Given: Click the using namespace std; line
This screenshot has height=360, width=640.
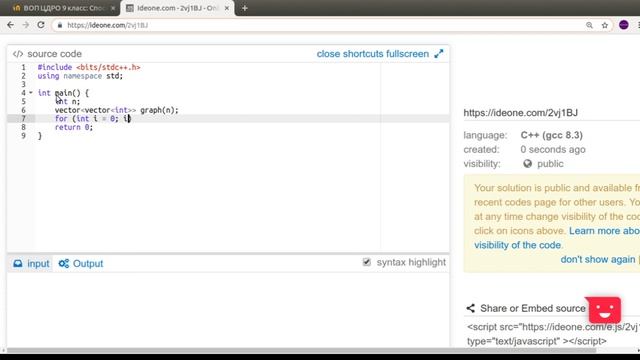Looking at the screenshot, I should (80, 76).
